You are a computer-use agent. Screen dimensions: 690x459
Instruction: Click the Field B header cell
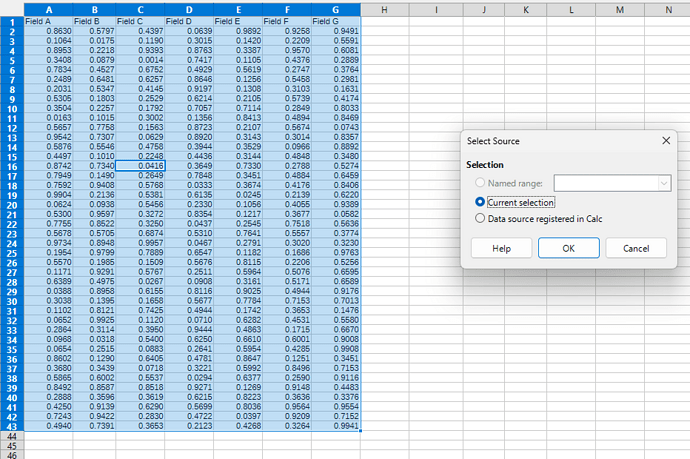(94, 21)
